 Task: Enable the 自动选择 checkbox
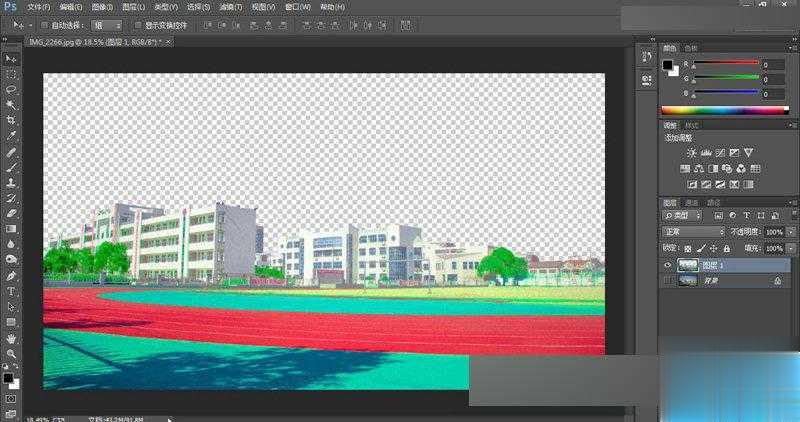tap(44, 24)
